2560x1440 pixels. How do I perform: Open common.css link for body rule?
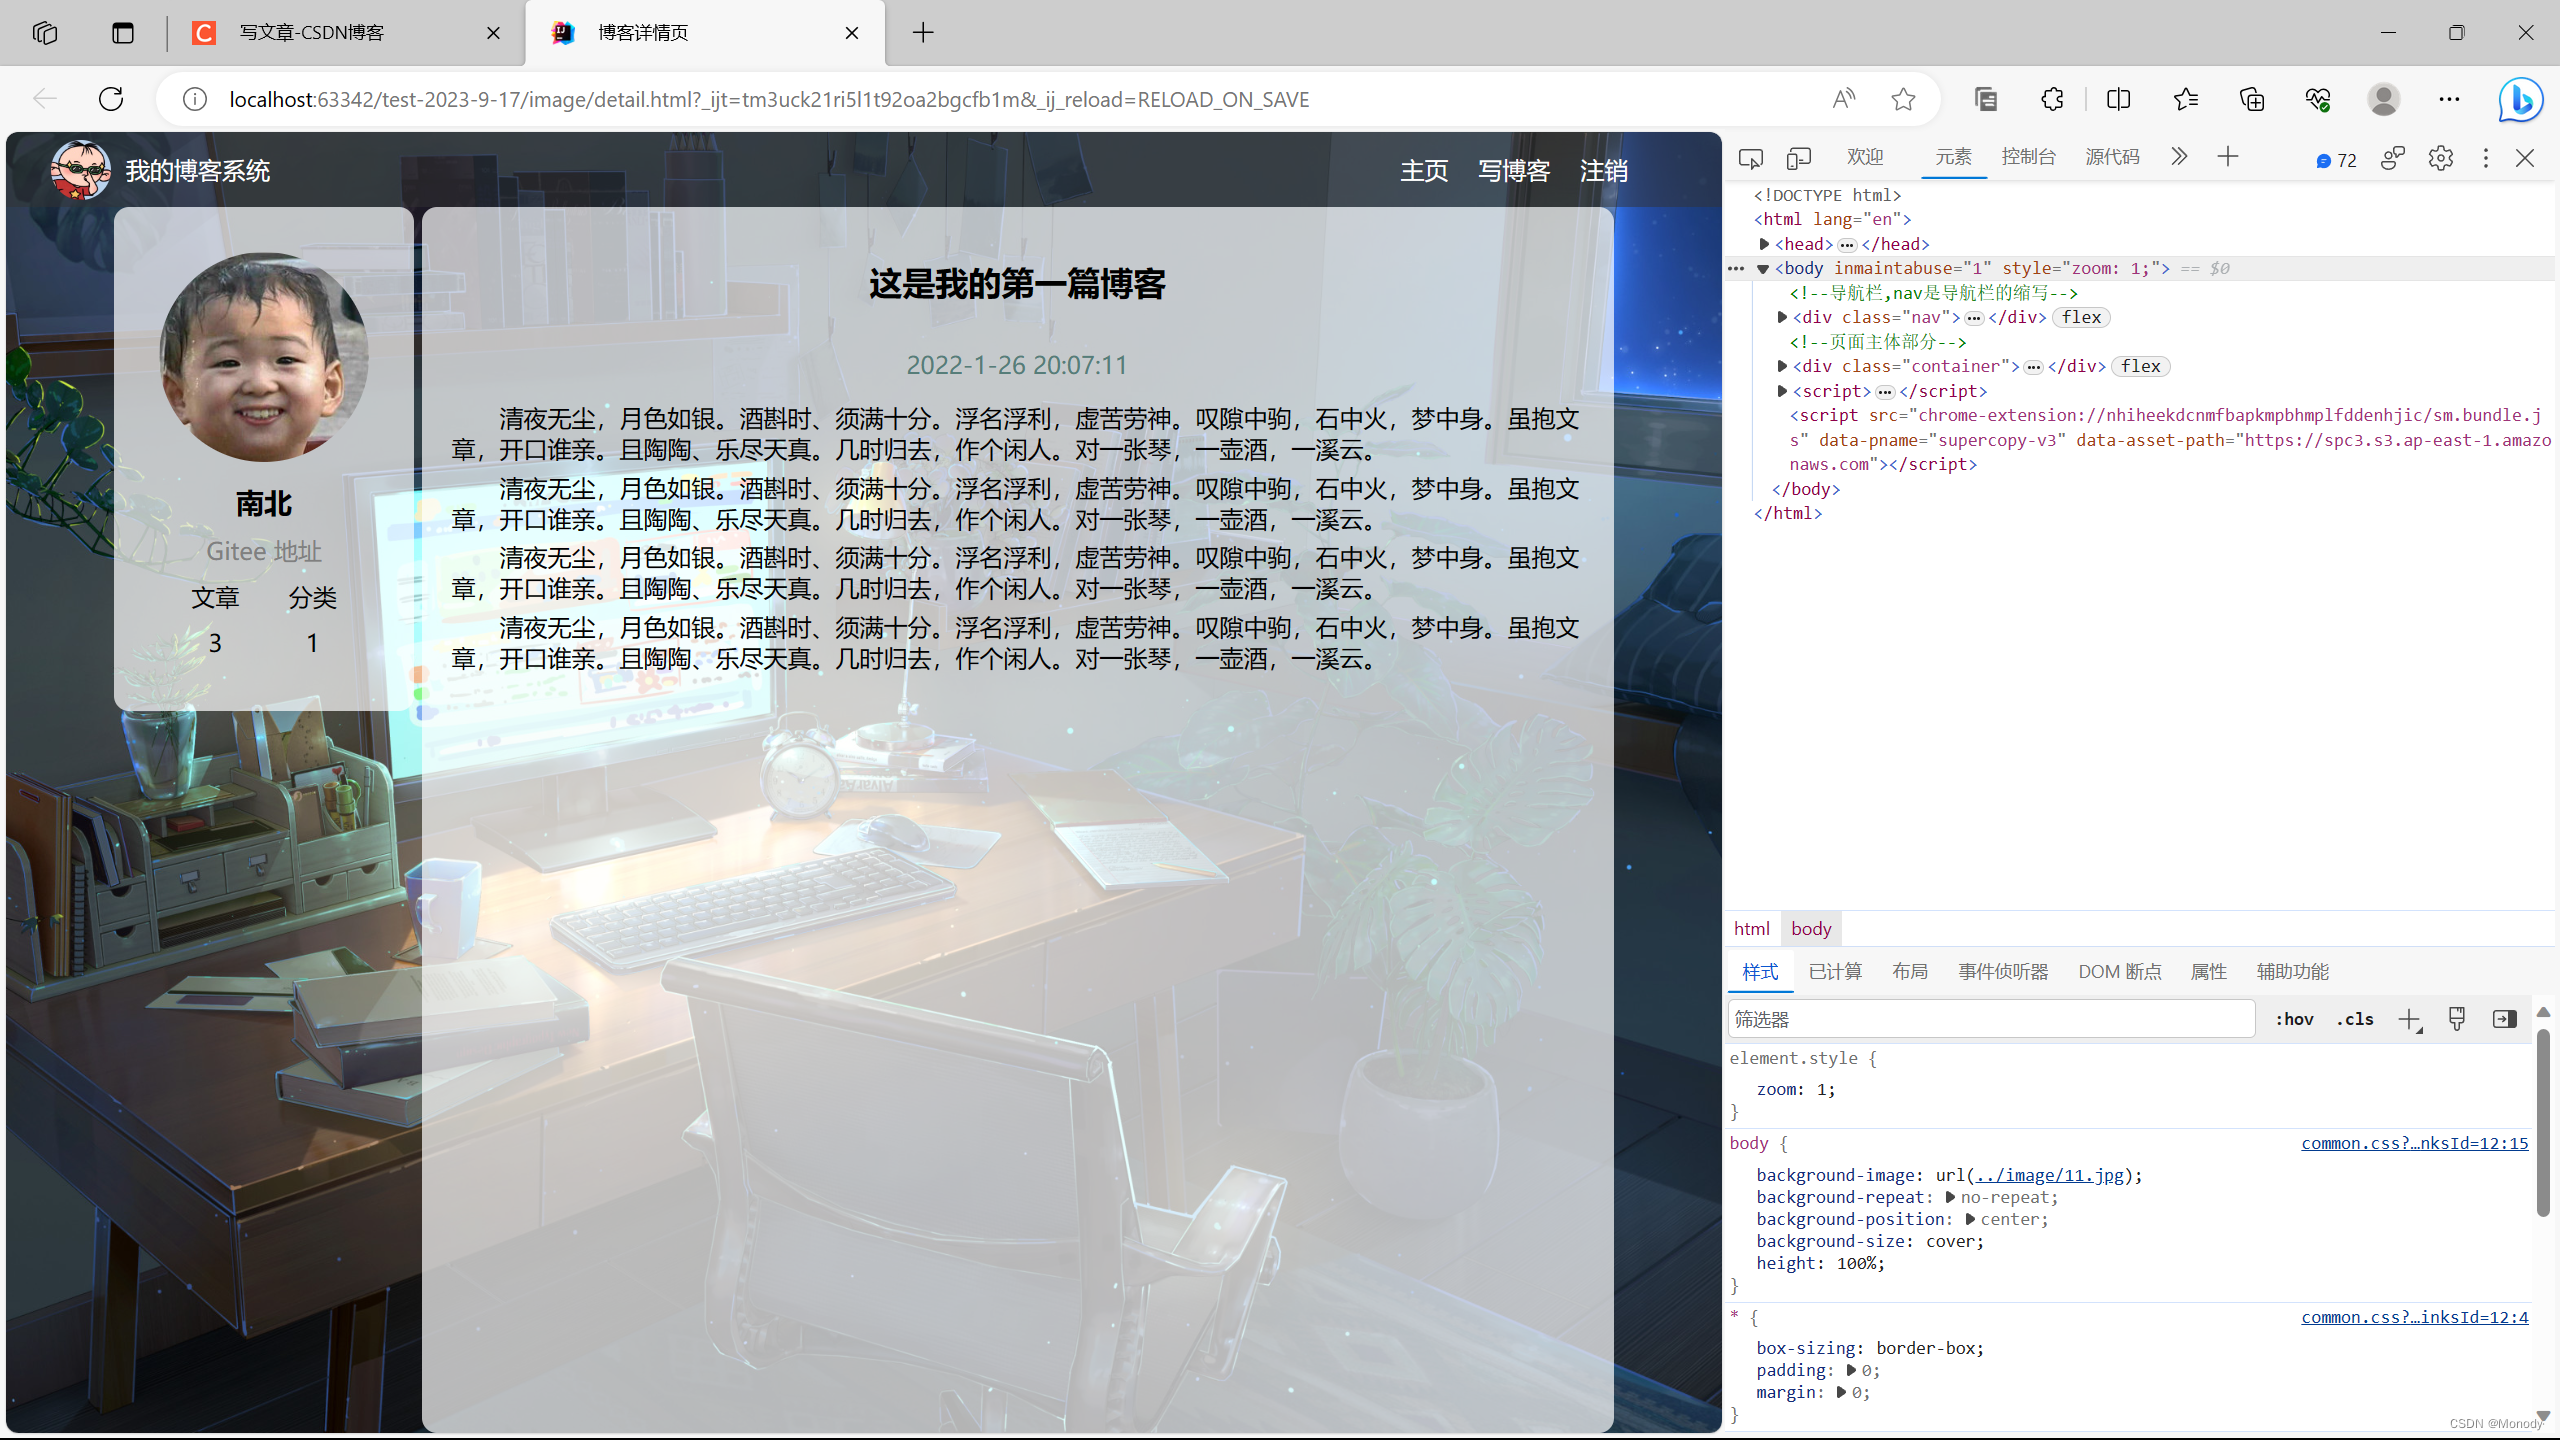(x=2414, y=1143)
